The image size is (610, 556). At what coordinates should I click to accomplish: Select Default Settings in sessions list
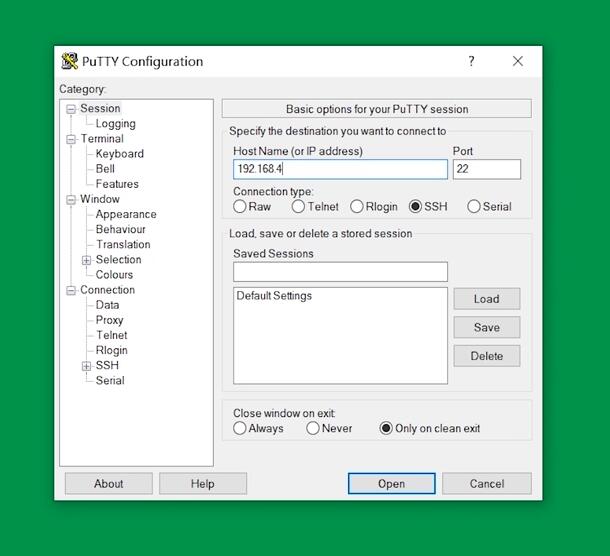[x=274, y=296]
